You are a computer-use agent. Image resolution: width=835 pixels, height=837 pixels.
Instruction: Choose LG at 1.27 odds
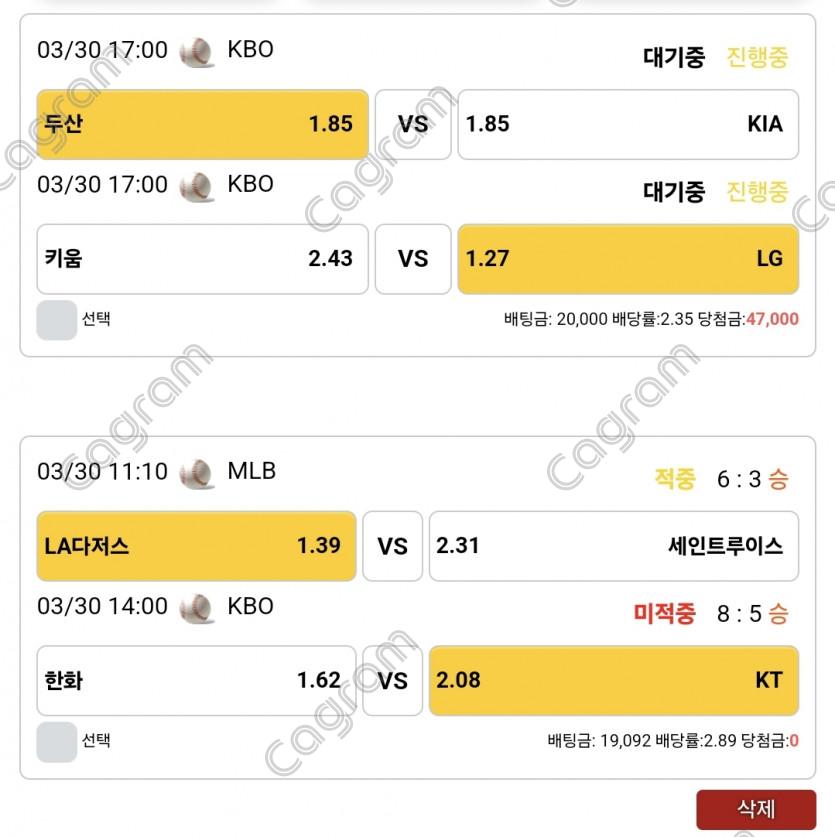point(627,258)
